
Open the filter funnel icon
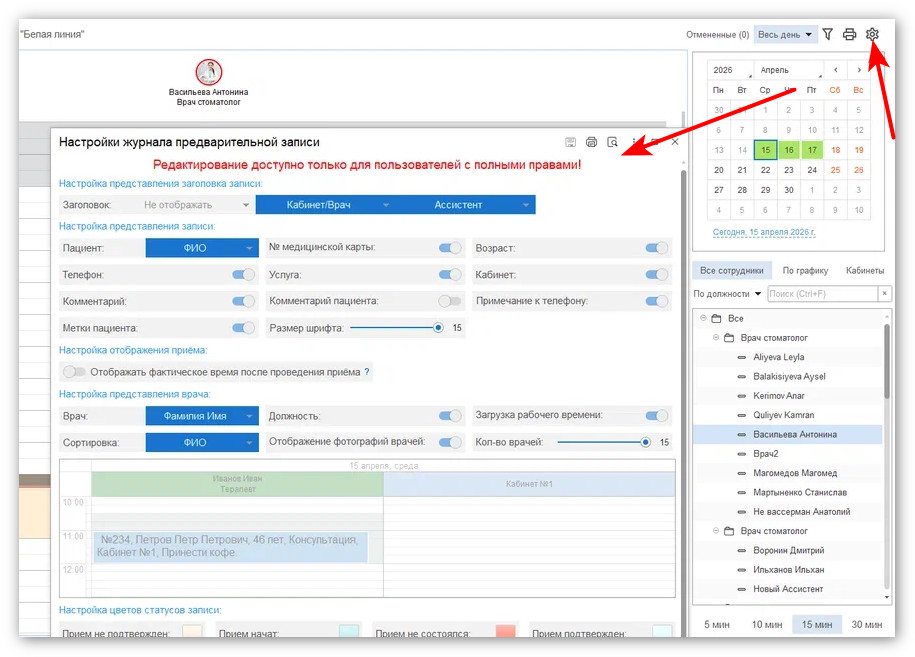[x=828, y=34]
